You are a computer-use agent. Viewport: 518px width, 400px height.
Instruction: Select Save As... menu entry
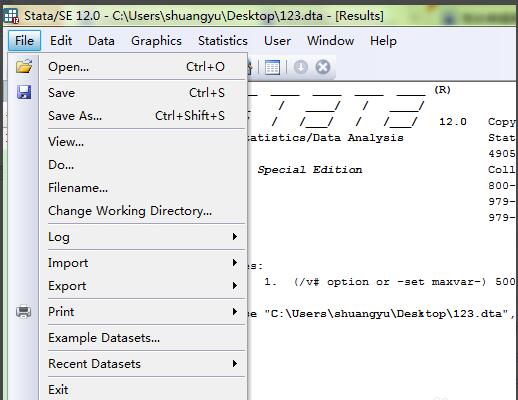143,116
